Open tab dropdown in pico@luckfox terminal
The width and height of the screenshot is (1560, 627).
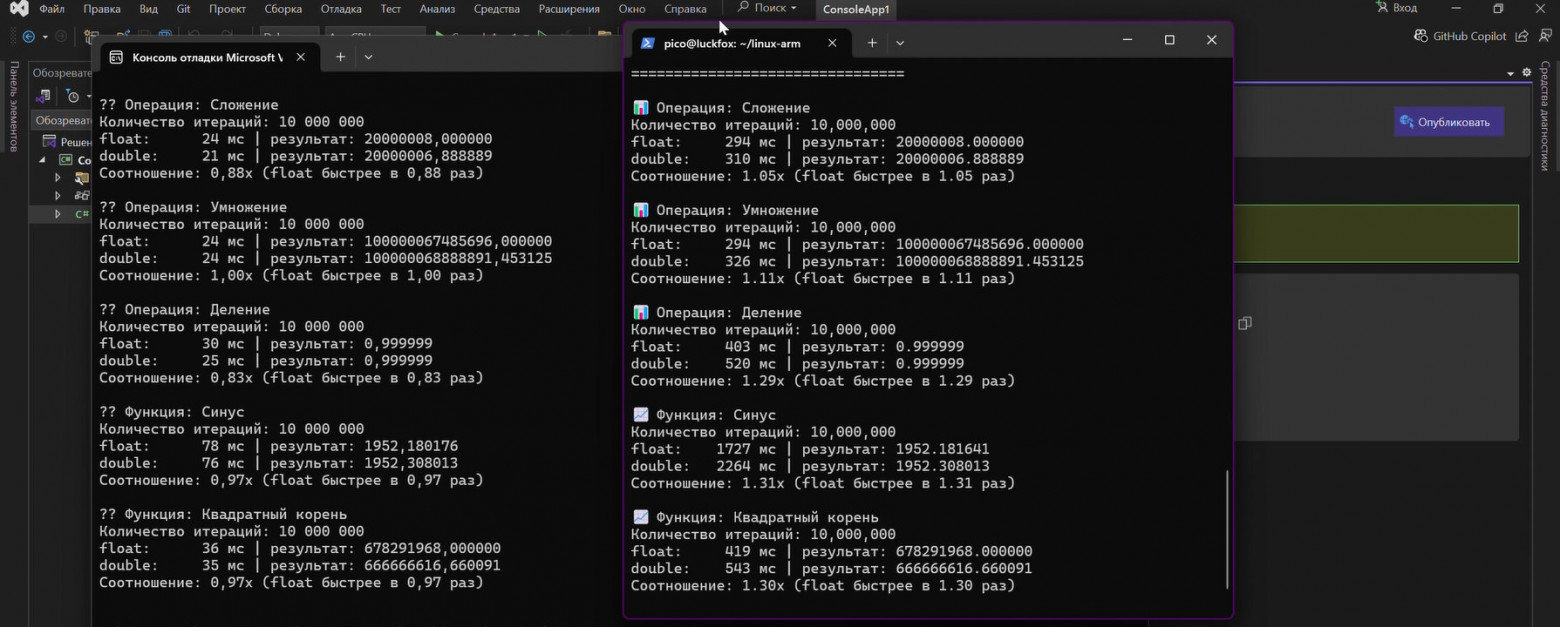pyautogui.click(x=900, y=43)
